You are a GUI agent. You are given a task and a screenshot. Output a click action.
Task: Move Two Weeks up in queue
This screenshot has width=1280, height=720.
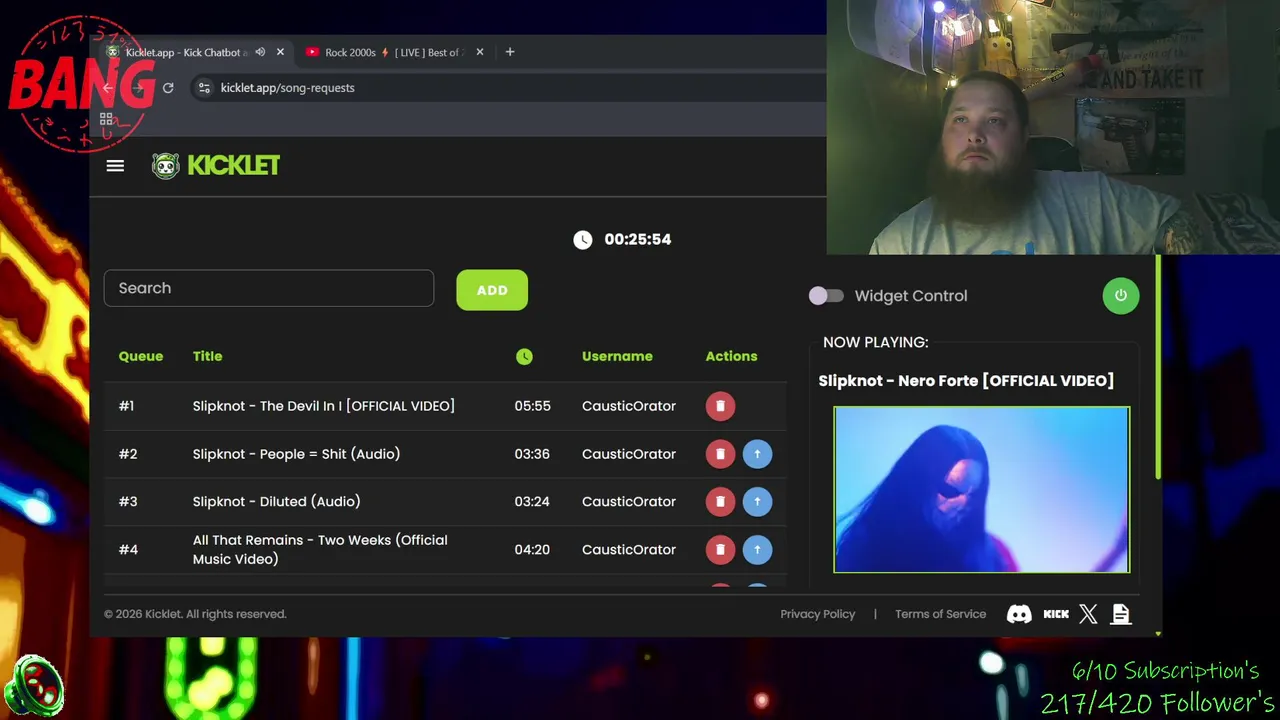[x=757, y=549]
